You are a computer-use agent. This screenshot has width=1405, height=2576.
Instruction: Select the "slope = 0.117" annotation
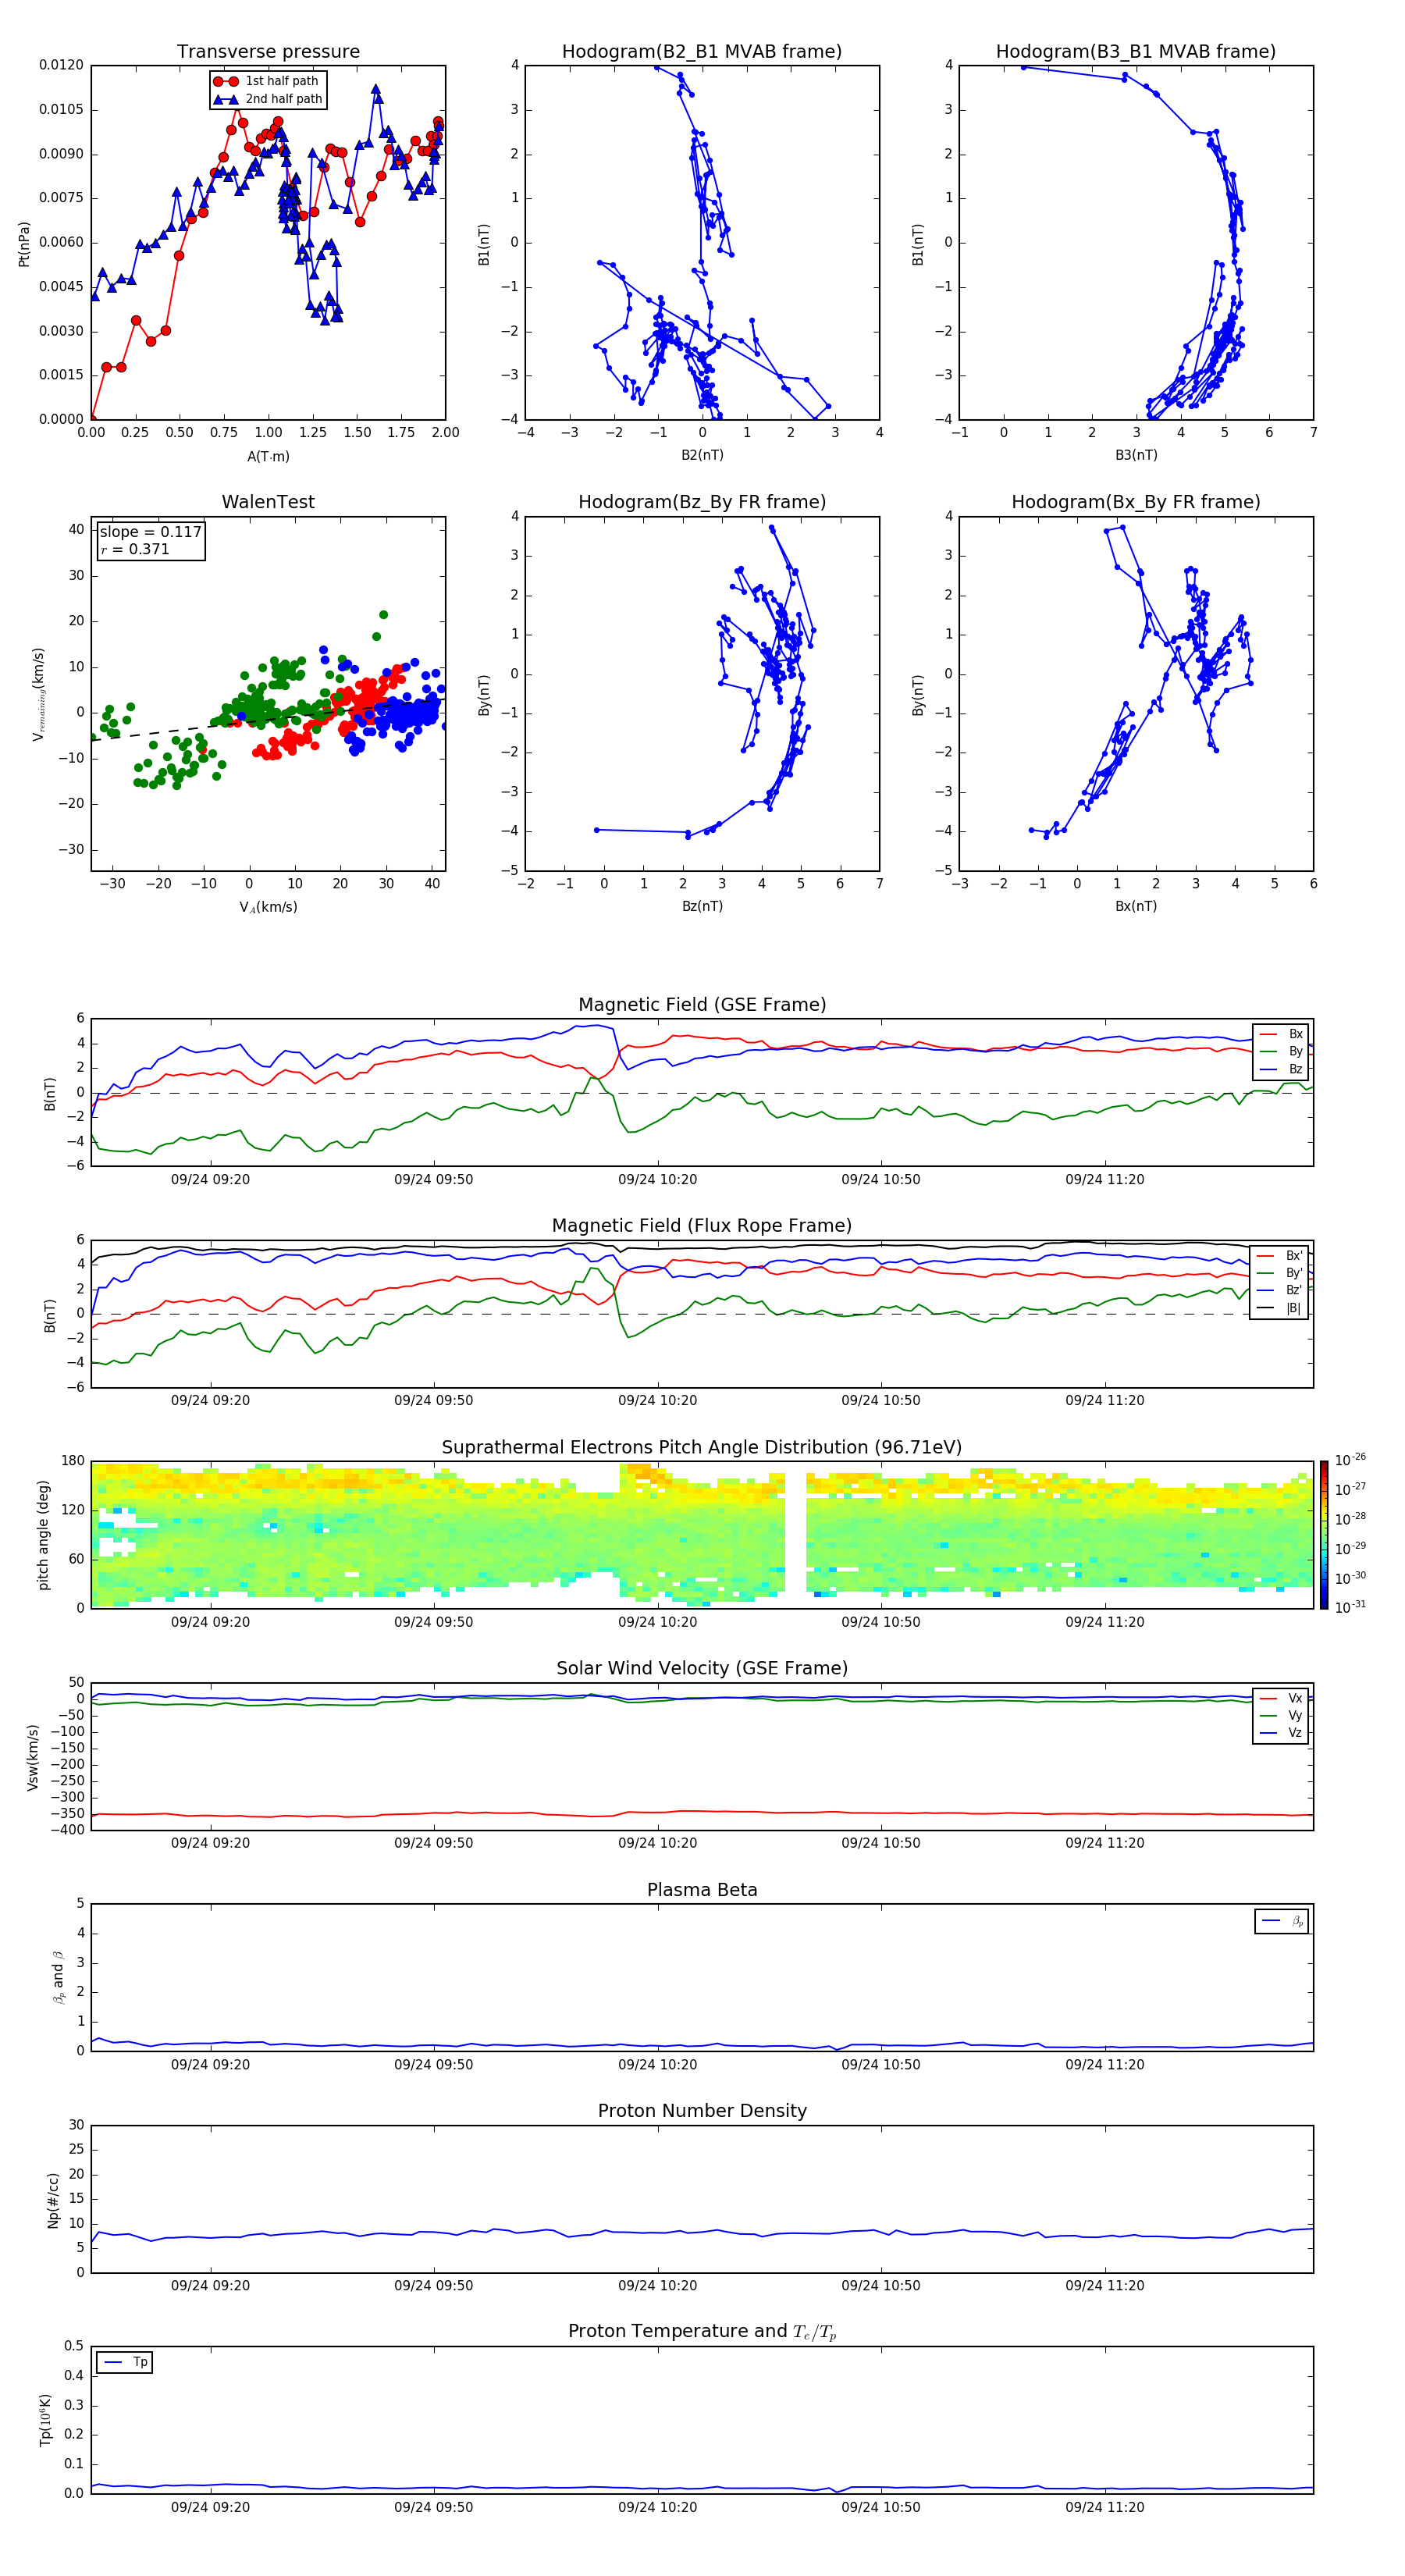[x=151, y=532]
